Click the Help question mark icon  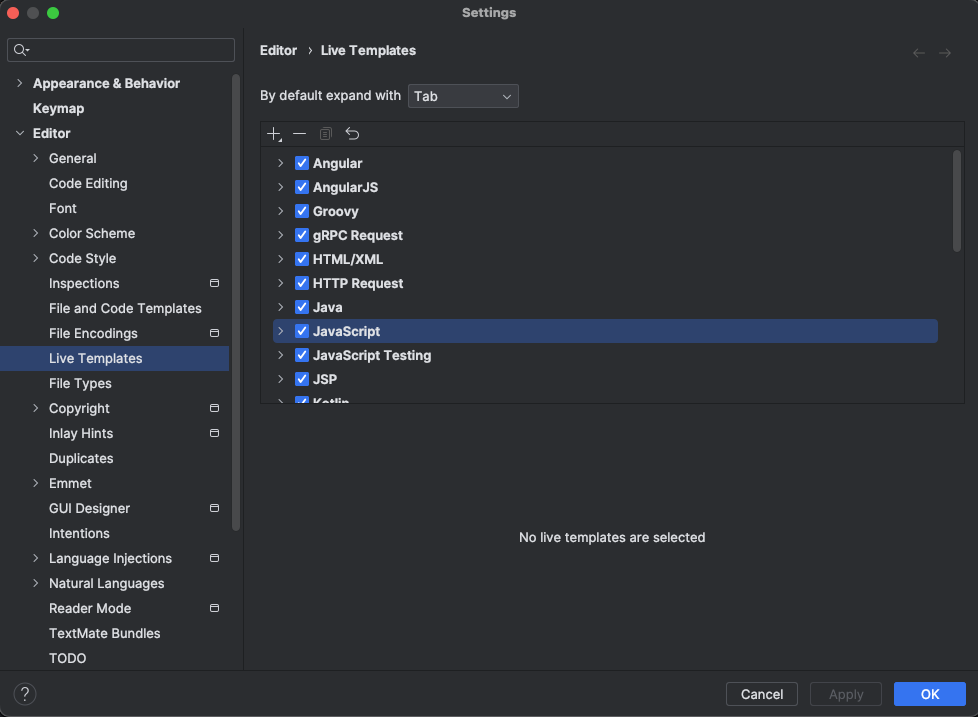[x=26, y=694]
